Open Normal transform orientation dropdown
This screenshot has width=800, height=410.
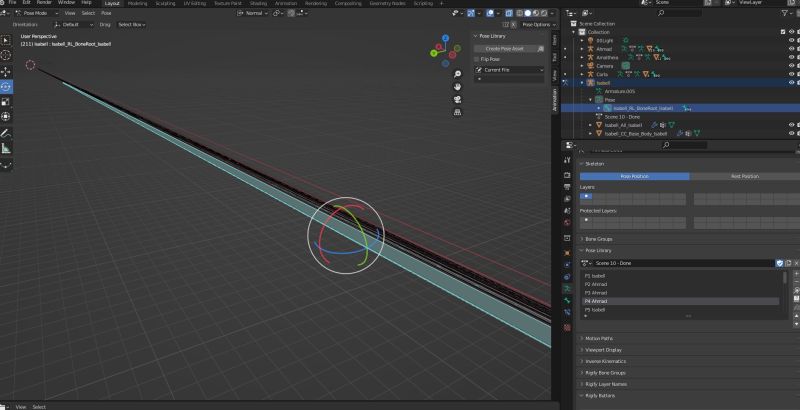click(254, 13)
